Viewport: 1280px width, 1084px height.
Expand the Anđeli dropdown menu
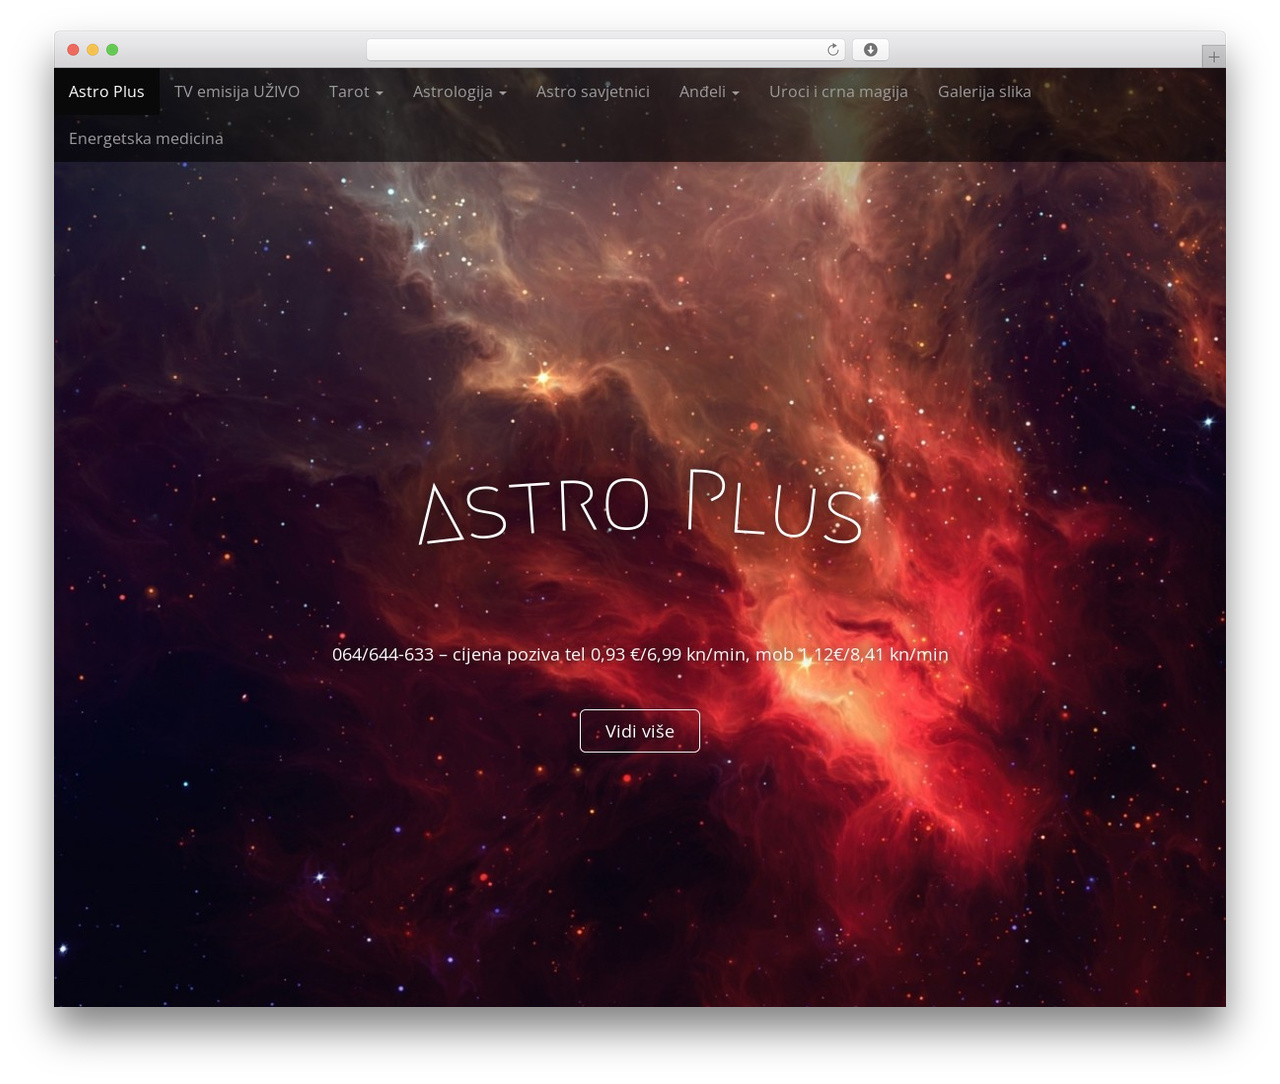point(709,91)
